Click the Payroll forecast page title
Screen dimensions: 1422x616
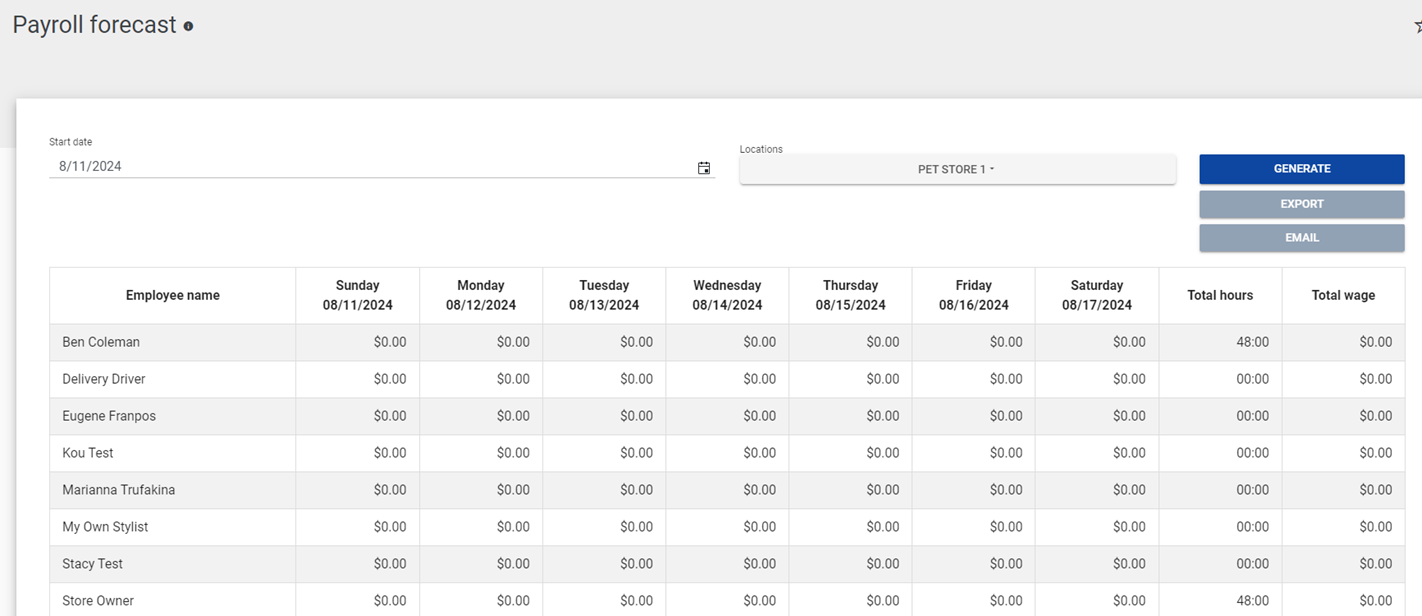coord(95,25)
